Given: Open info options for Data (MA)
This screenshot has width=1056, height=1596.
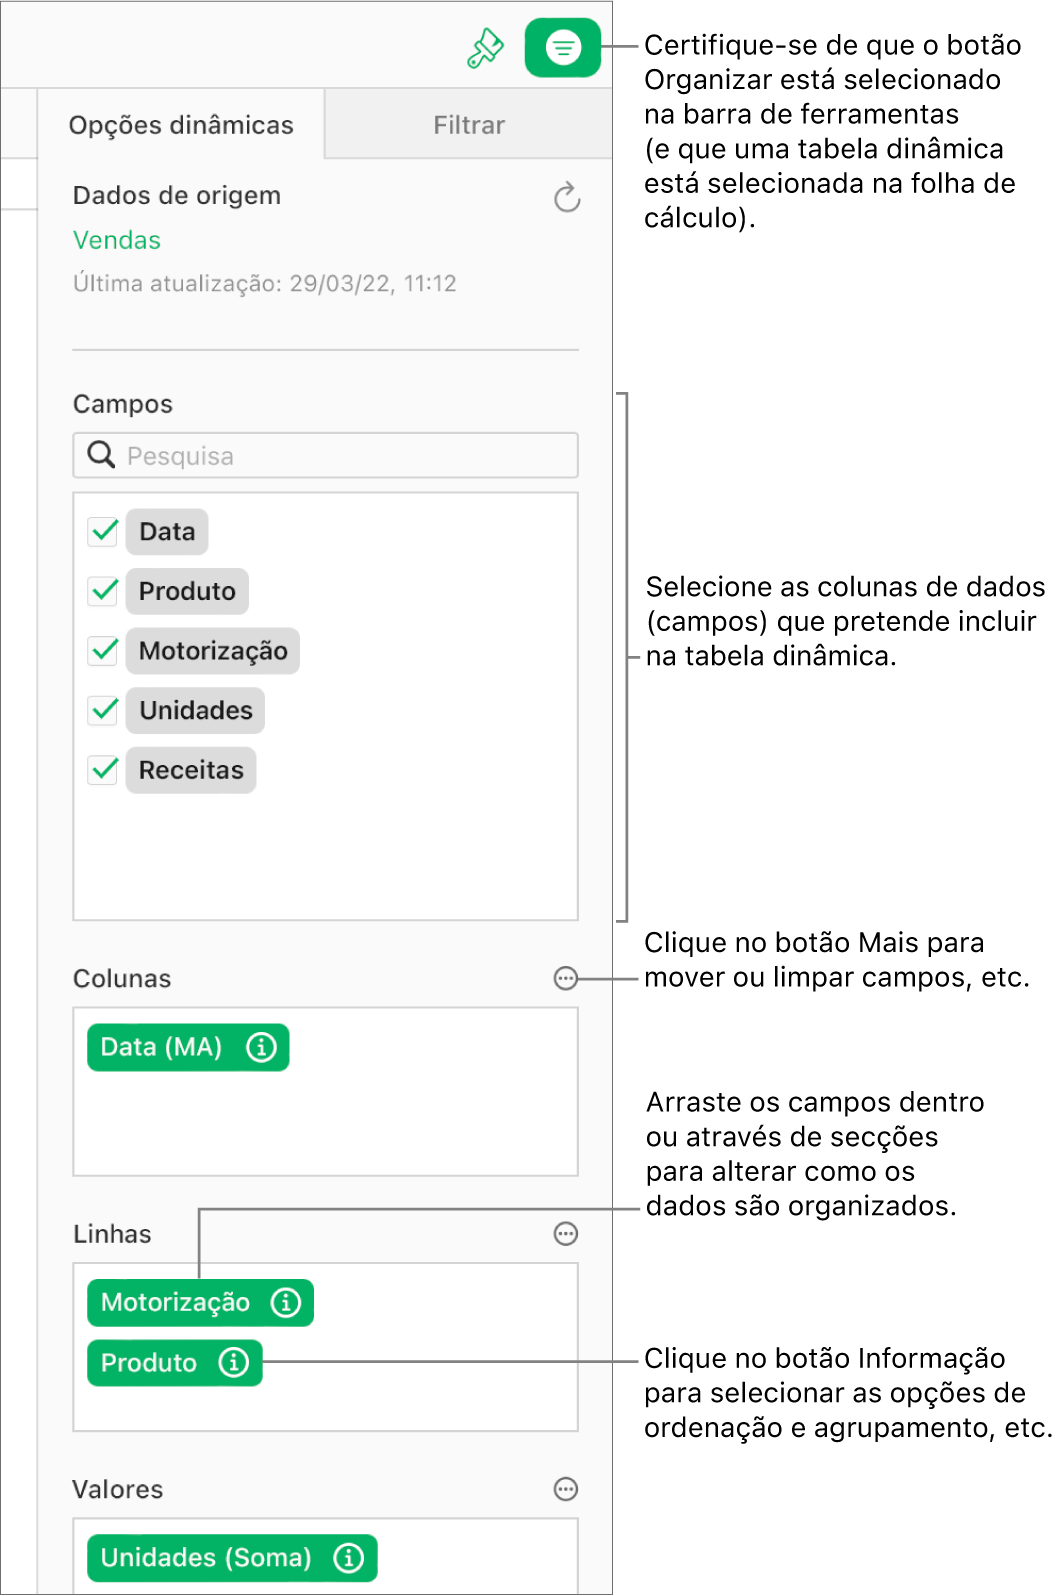Looking at the screenshot, I should coord(261,1047).
